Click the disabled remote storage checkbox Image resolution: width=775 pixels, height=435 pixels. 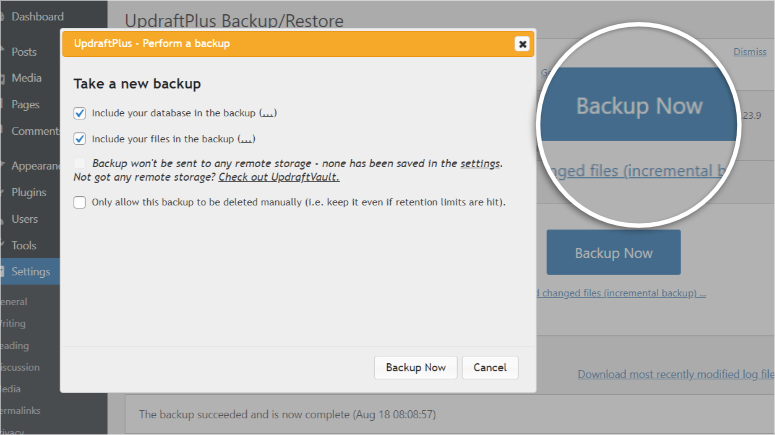[80, 163]
